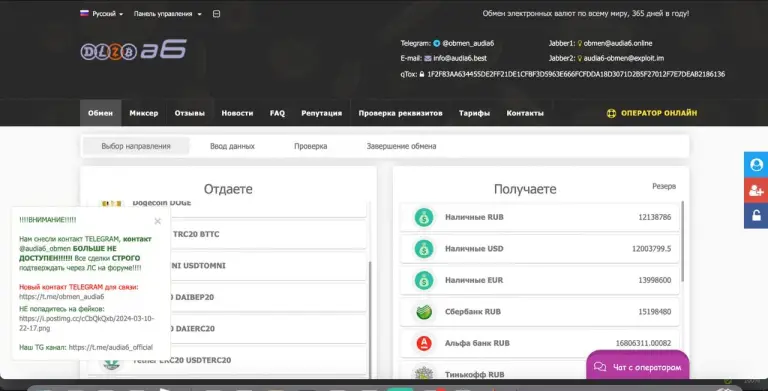
Task: Open the Репутация menu item
Action: pyautogui.click(x=321, y=113)
